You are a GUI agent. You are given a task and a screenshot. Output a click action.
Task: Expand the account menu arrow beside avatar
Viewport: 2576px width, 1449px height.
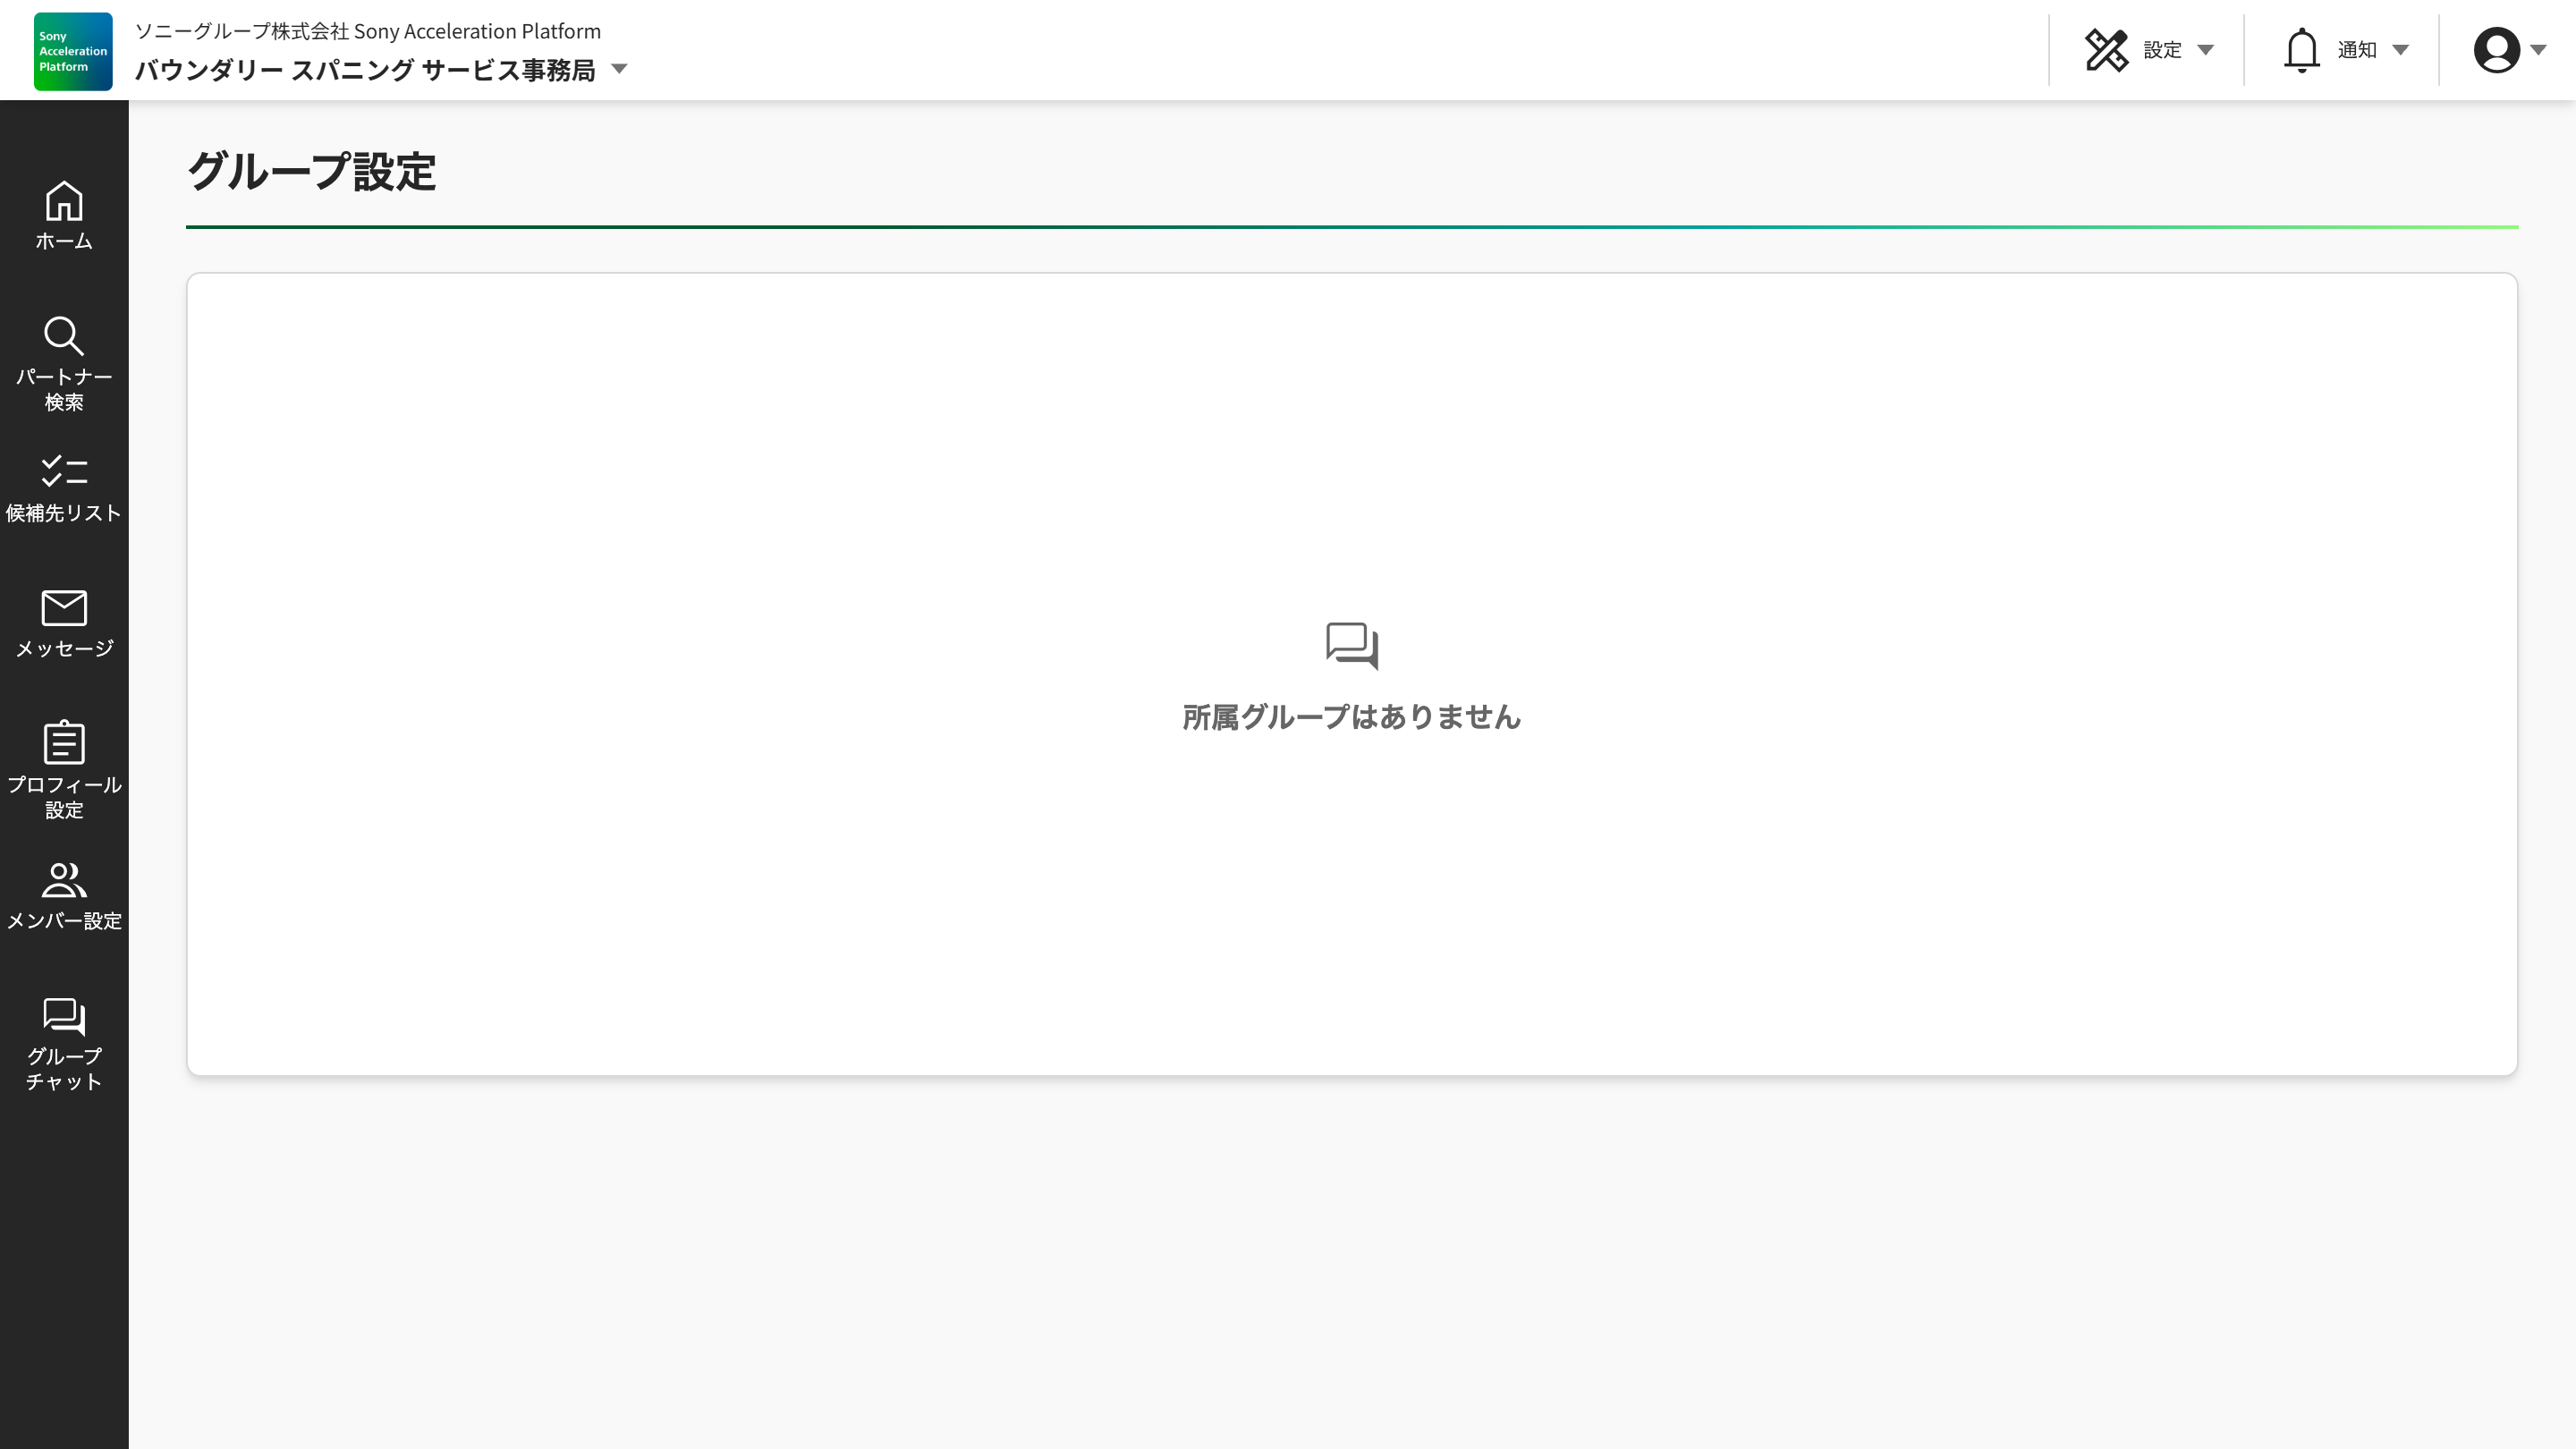(2538, 50)
